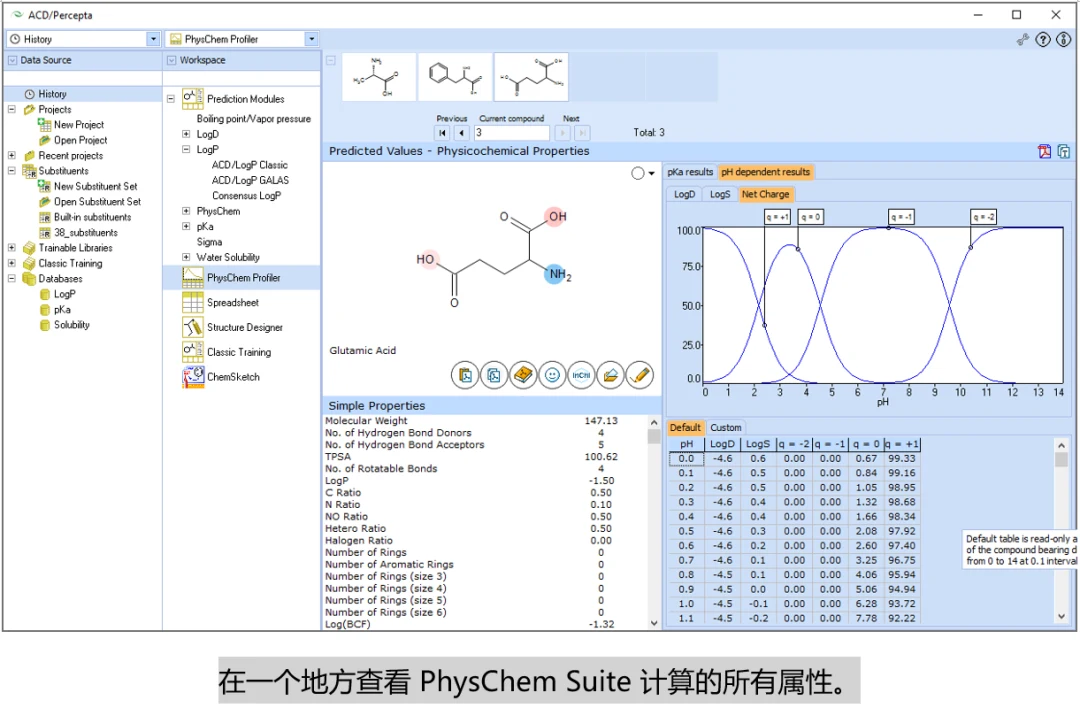Screen dimensions: 1080x708
Task: Select the LogD plot tab
Action: (x=684, y=195)
